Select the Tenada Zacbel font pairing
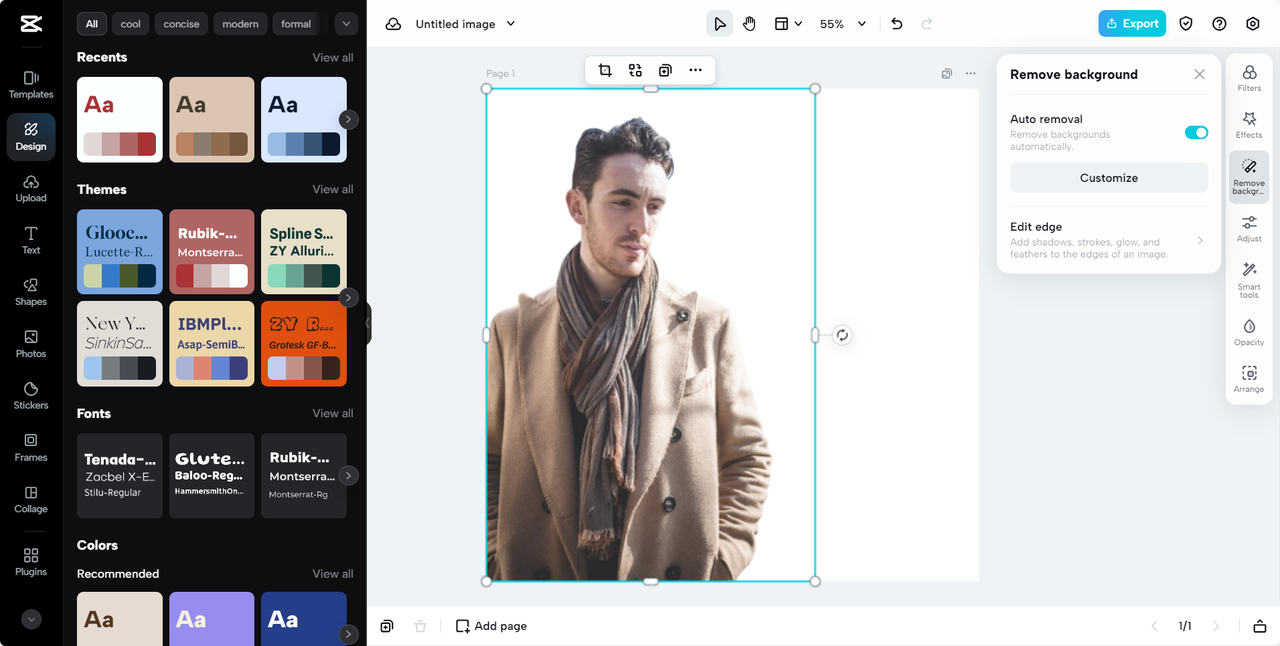The image size is (1280, 646). [120, 475]
